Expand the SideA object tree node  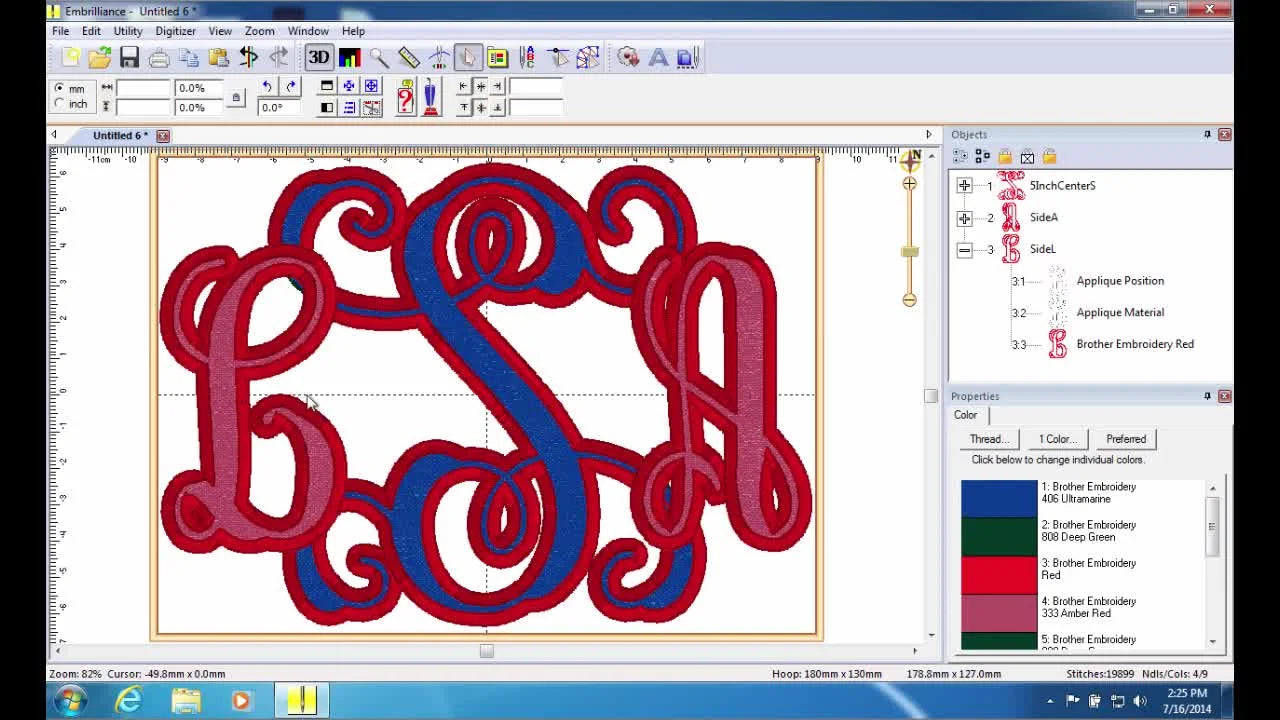click(964, 218)
